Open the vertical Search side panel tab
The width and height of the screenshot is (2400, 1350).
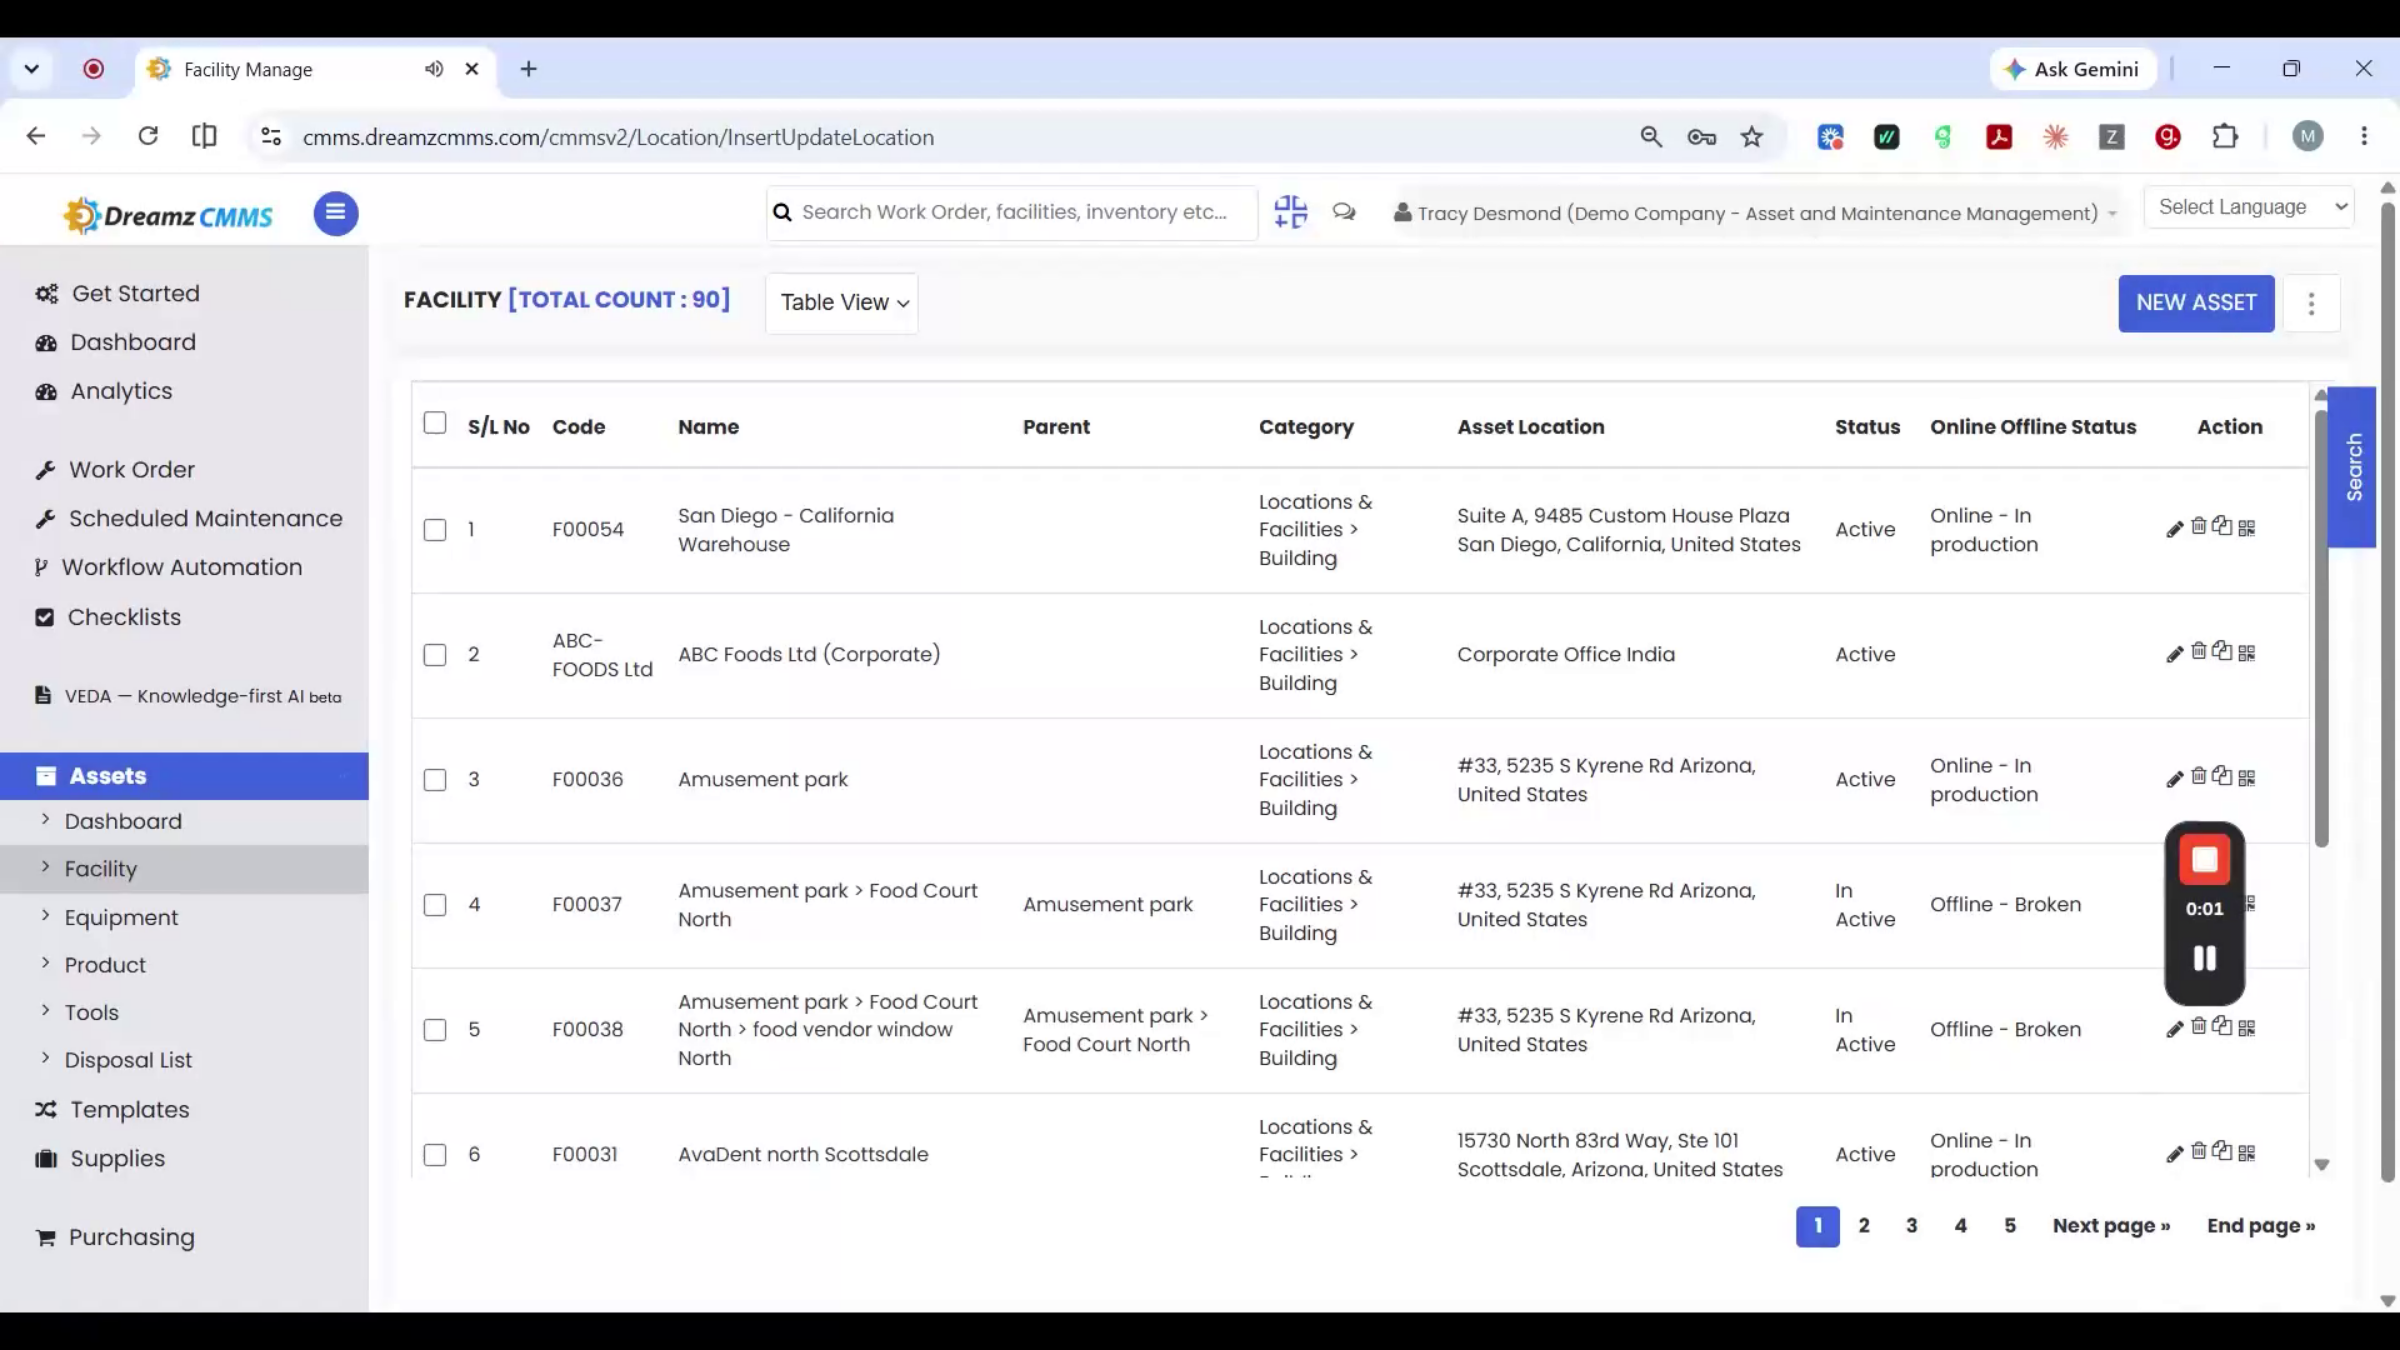pyautogui.click(x=2353, y=467)
